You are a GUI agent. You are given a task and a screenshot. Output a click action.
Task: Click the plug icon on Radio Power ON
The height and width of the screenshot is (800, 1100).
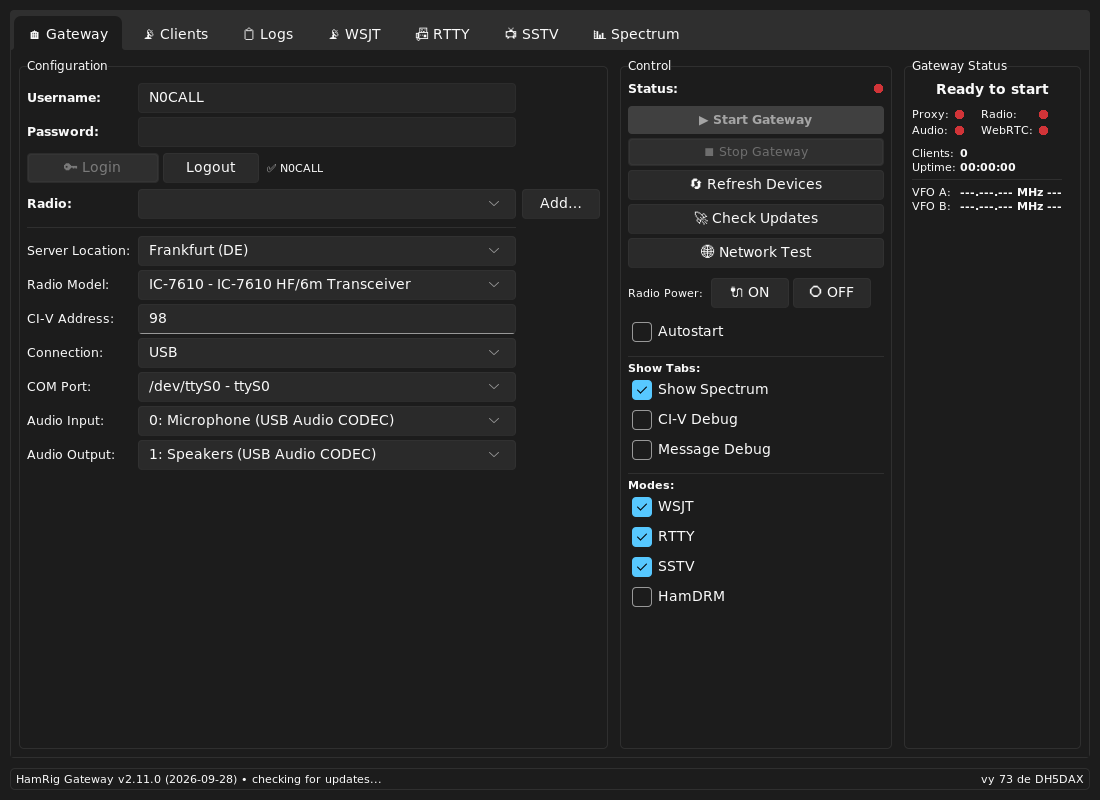click(737, 292)
